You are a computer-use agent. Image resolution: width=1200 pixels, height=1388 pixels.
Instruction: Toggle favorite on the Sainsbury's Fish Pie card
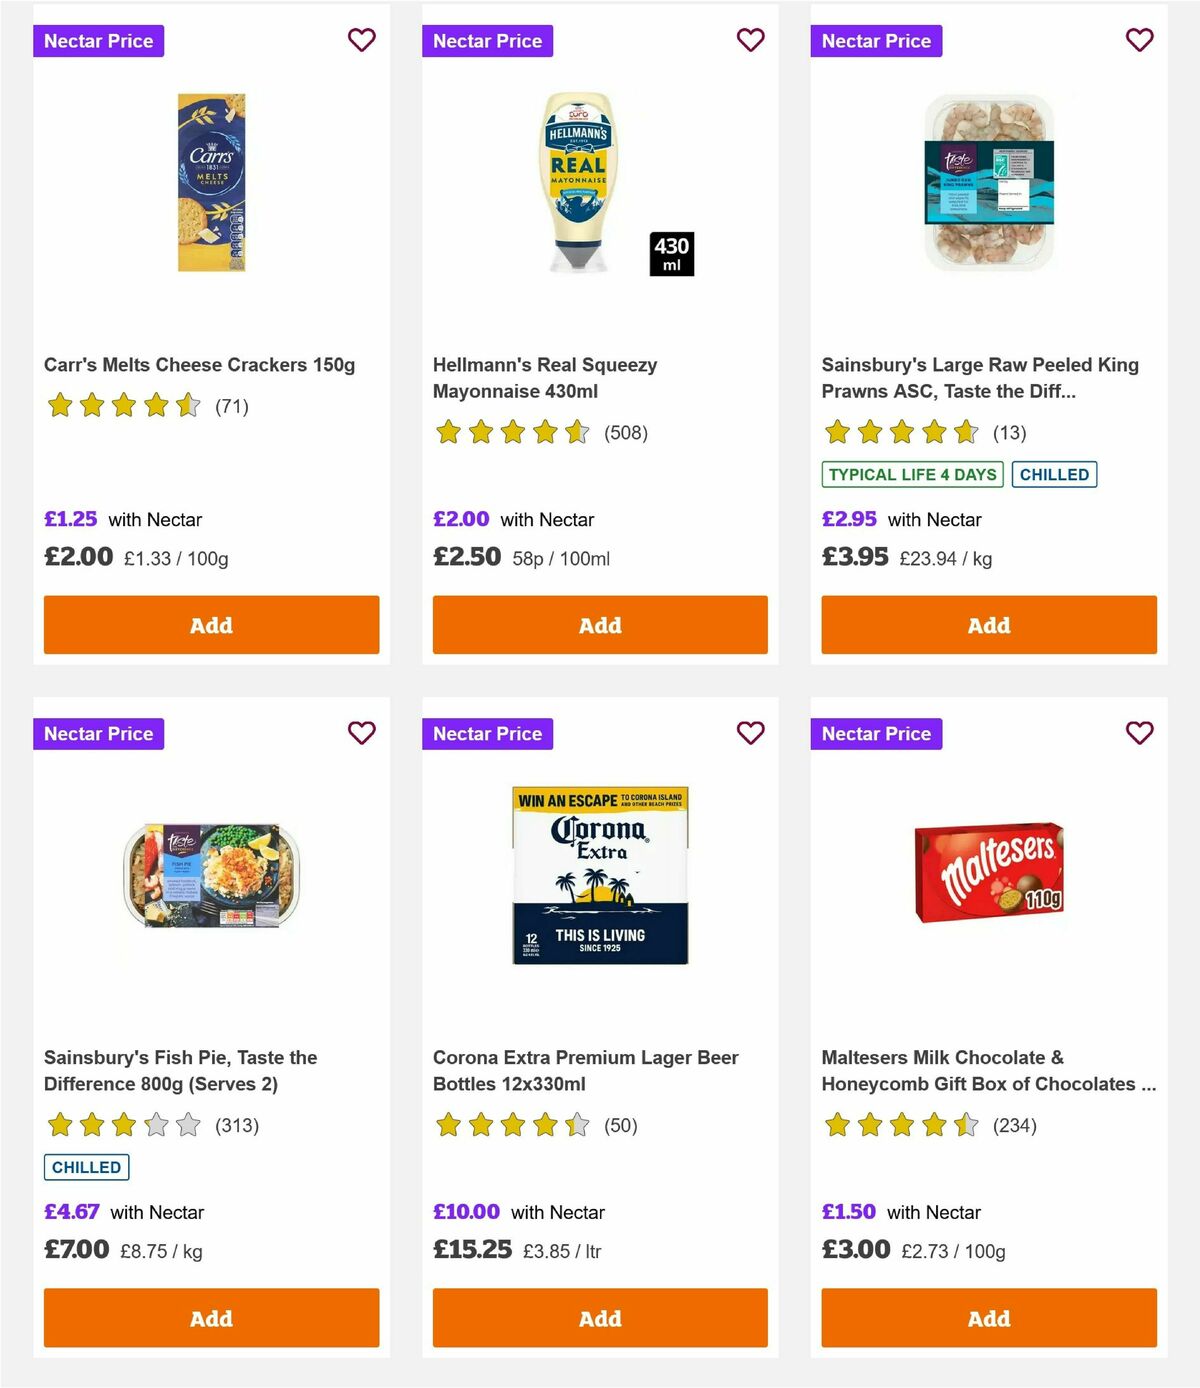(x=361, y=733)
